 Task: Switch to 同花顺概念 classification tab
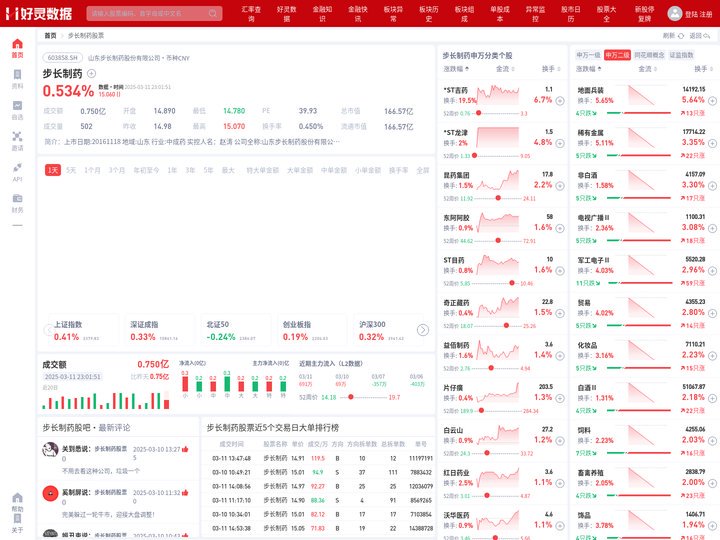click(649, 55)
